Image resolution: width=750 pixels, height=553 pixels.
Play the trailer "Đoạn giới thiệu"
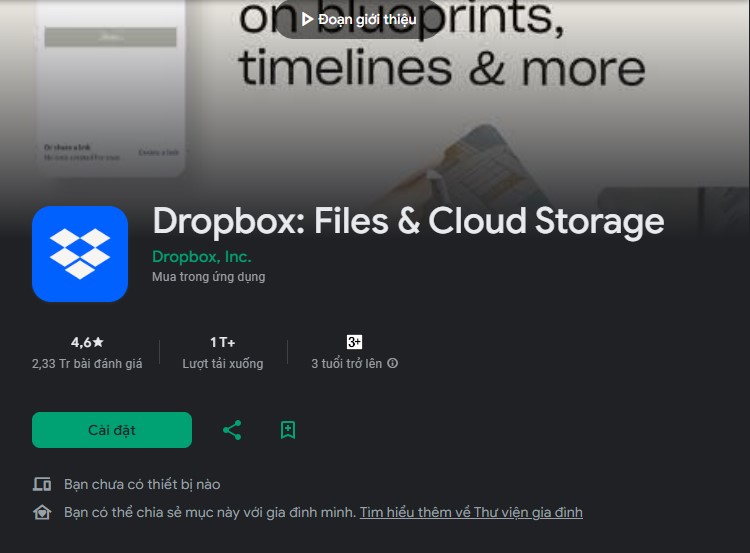(359, 19)
